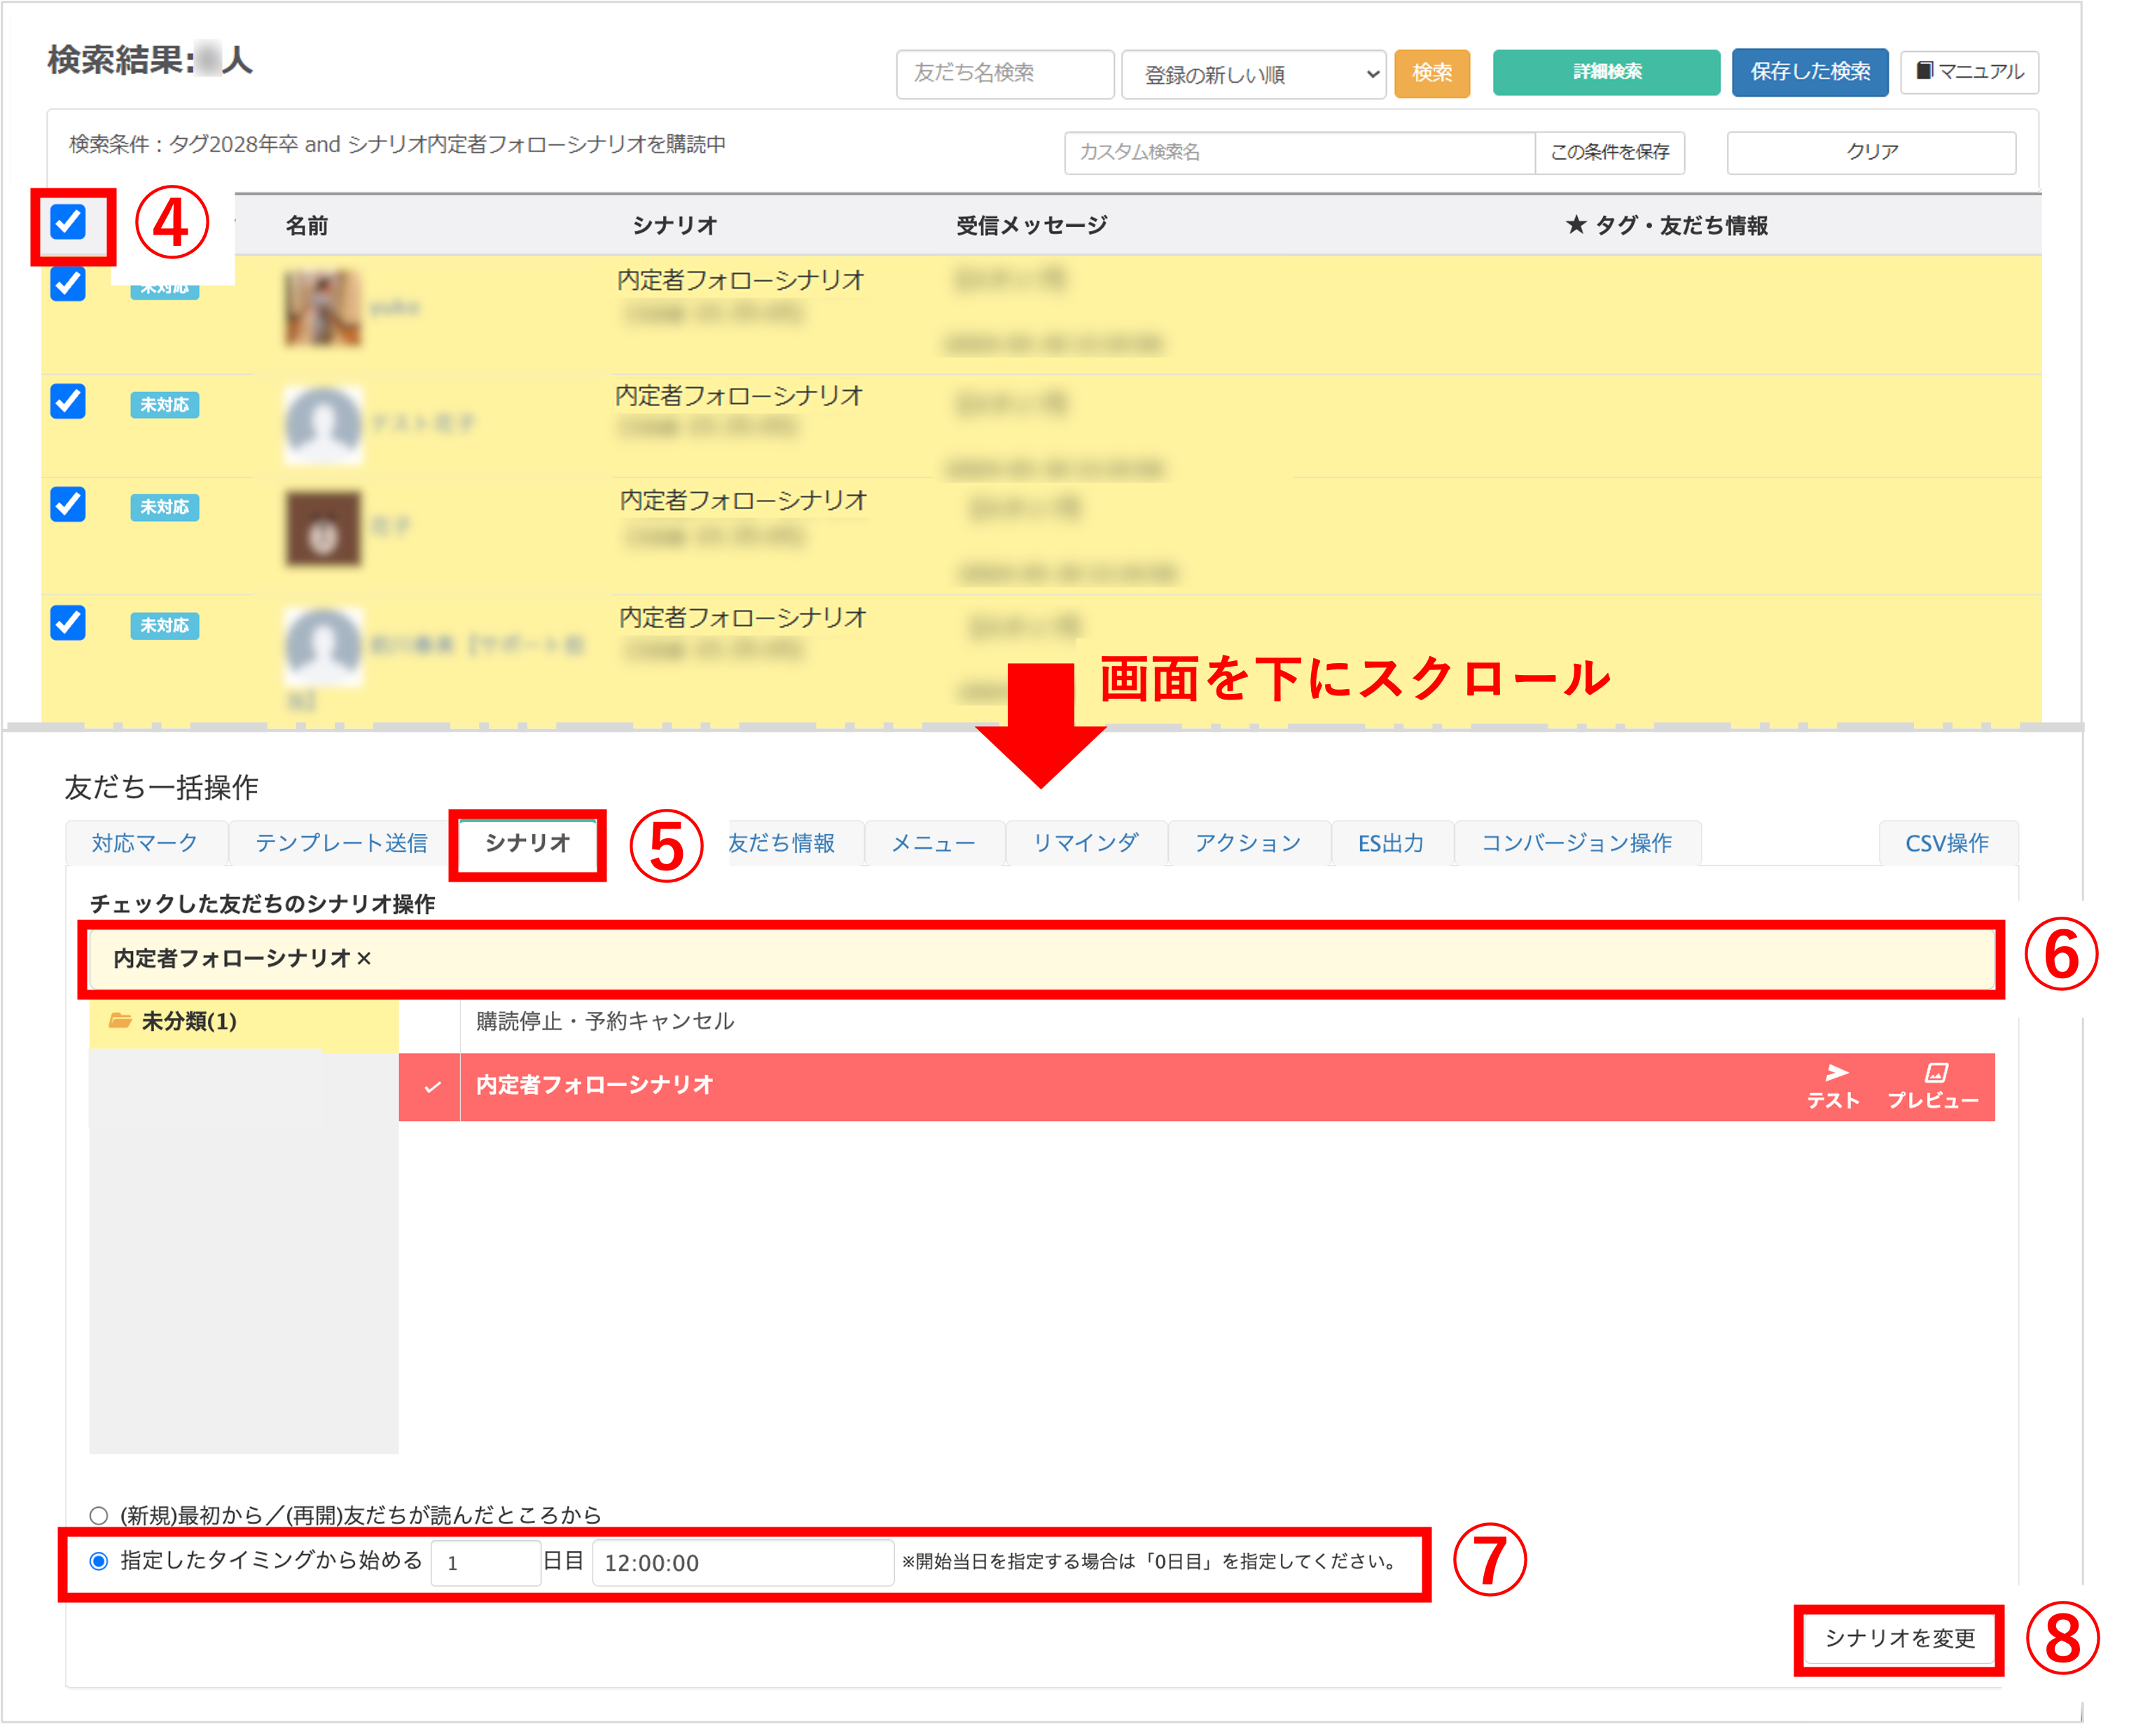
Task: Open the マニュアル book icon button
Action: pos(1969,72)
